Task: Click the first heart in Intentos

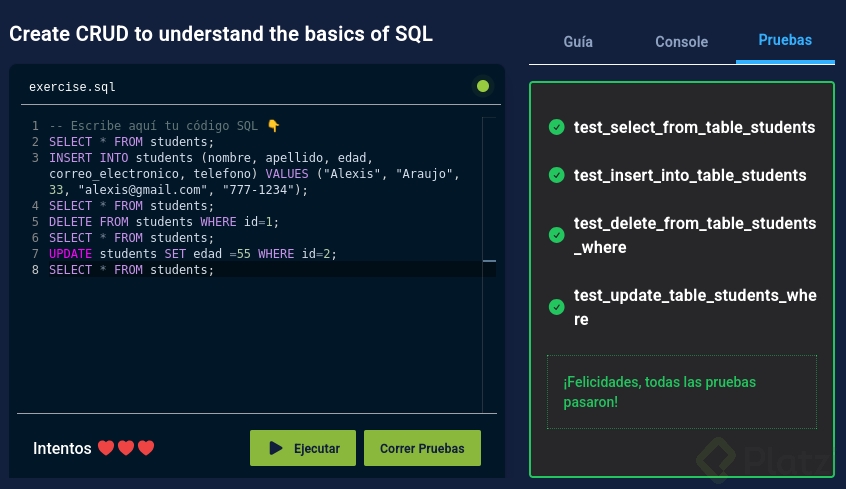Action: [x=106, y=448]
